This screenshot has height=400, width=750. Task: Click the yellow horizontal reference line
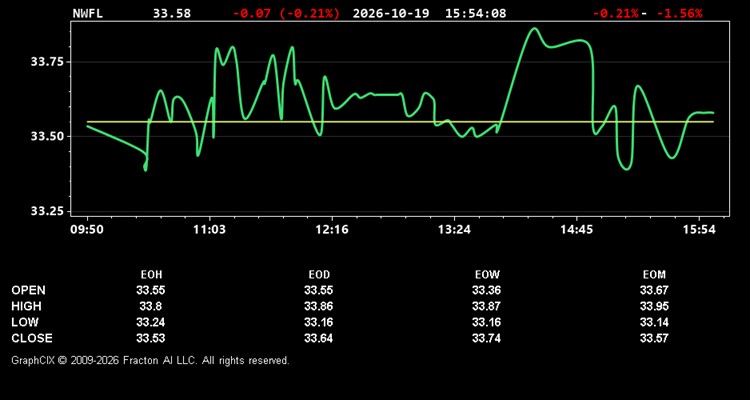click(x=400, y=122)
